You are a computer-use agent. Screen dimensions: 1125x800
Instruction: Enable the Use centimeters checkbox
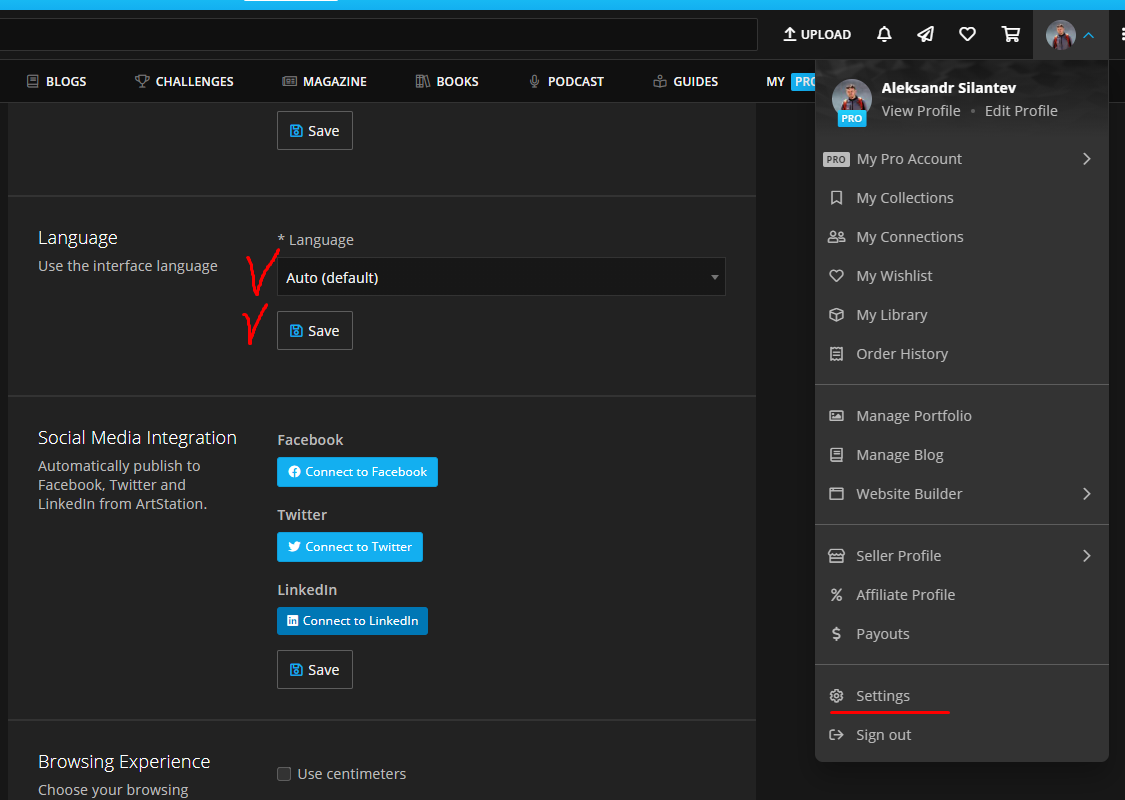pos(284,774)
